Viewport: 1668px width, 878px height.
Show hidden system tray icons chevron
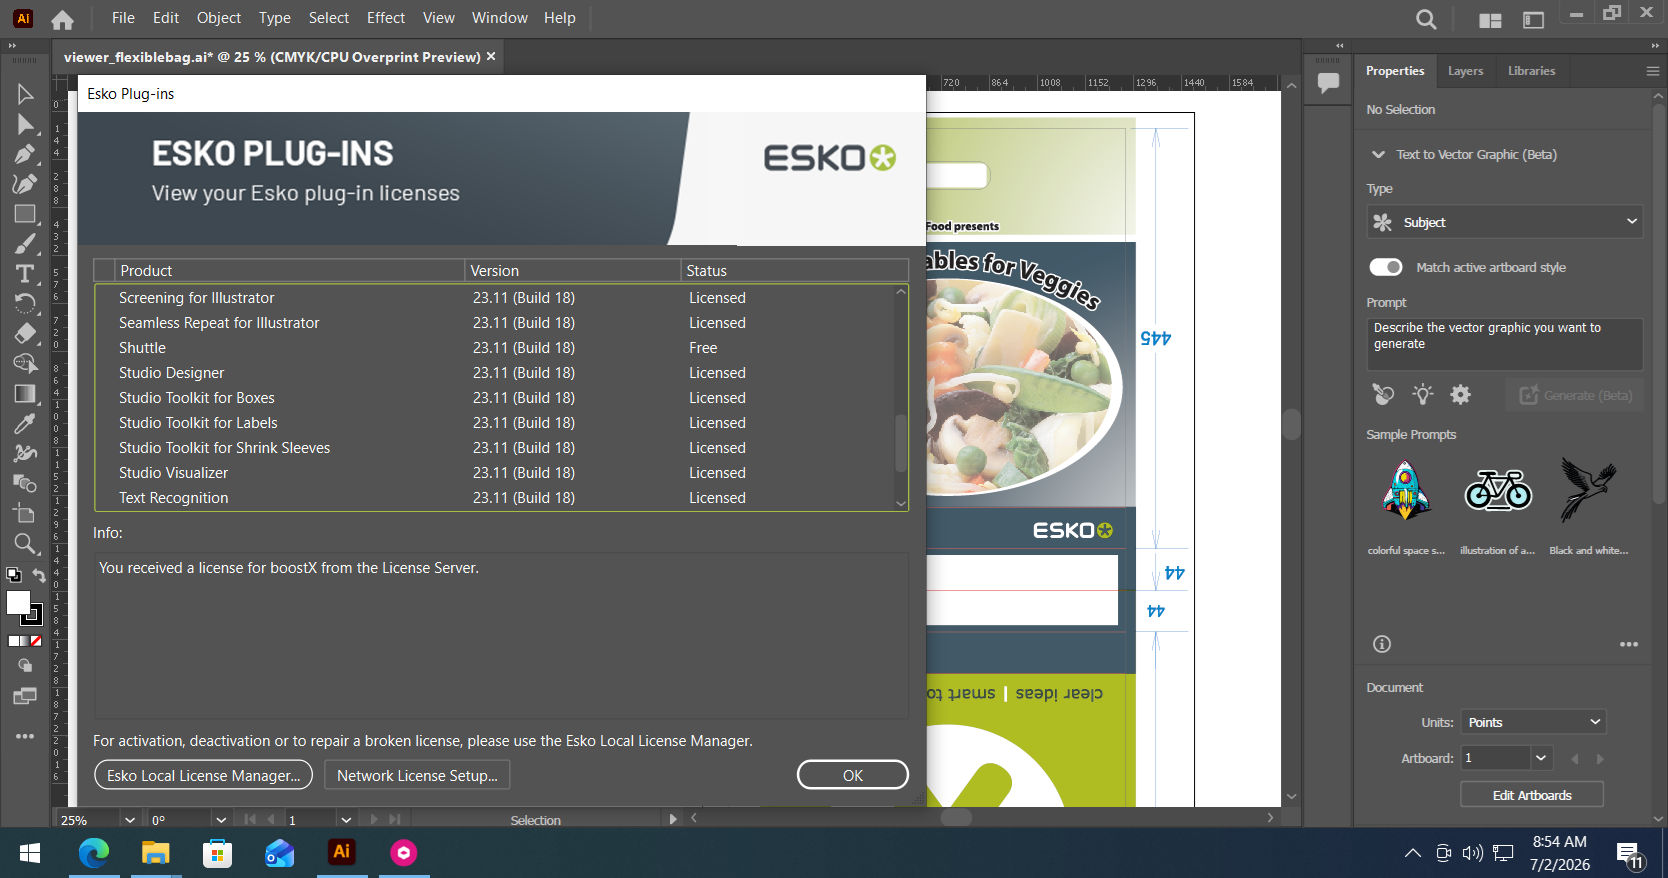(x=1412, y=853)
